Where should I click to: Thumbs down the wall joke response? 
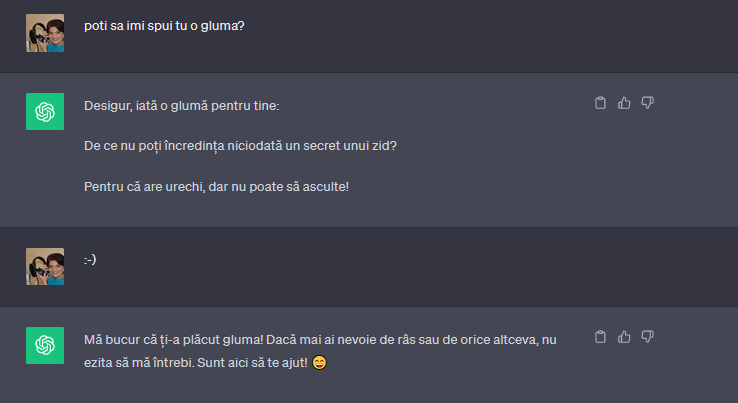pyautogui.click(x=647, y=102)
